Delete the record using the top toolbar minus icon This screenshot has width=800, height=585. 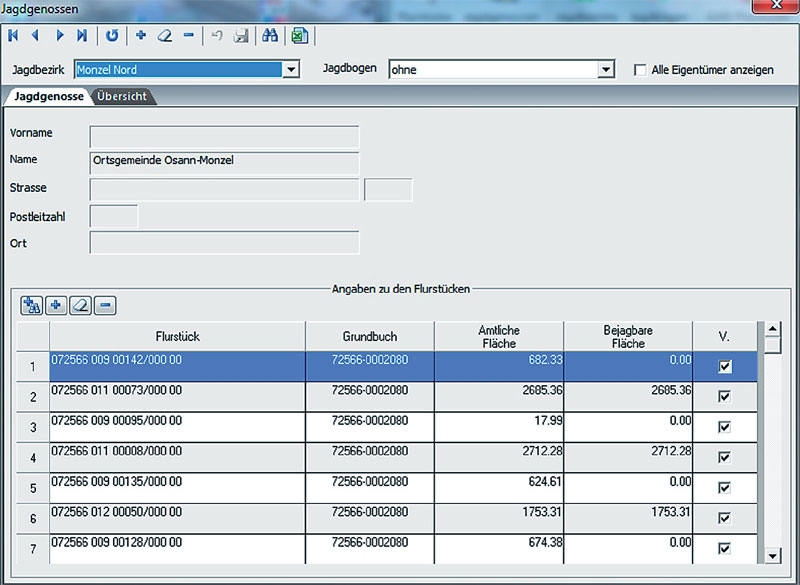coord(189,35)
